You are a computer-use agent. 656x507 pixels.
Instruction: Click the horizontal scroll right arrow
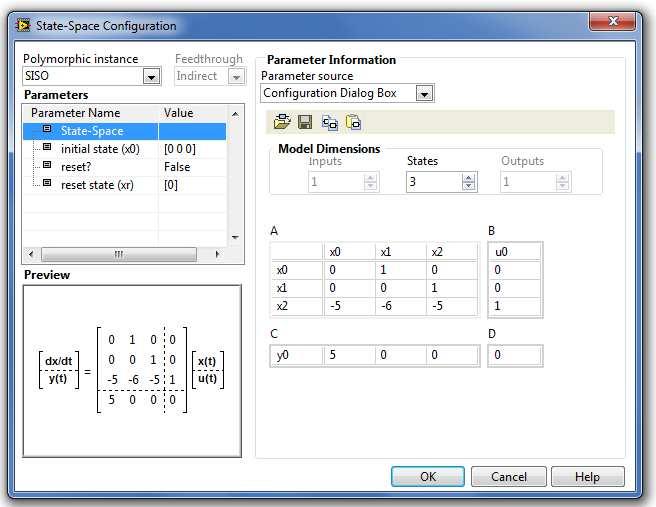(217, 254)
